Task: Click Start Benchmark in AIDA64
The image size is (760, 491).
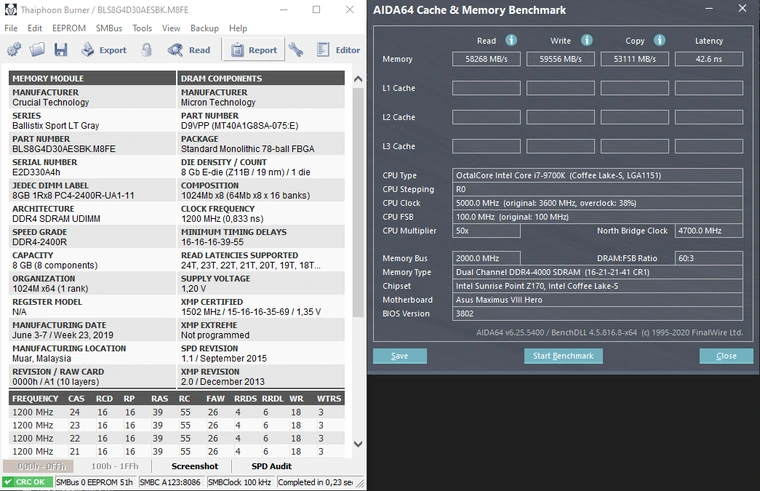Action: pyautogui.click(x=563, y=356)
